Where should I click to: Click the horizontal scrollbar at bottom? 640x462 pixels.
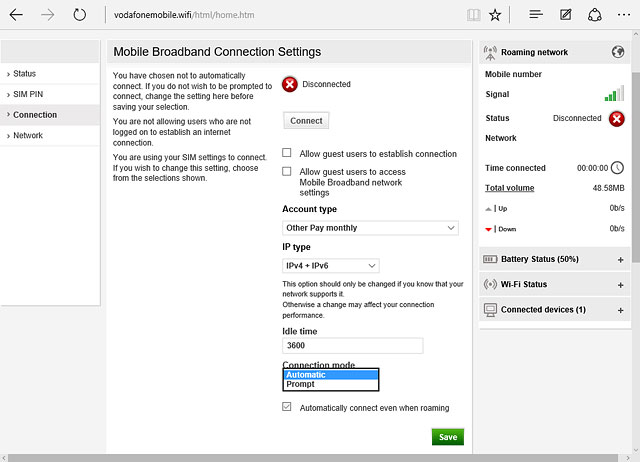point(313,458)
